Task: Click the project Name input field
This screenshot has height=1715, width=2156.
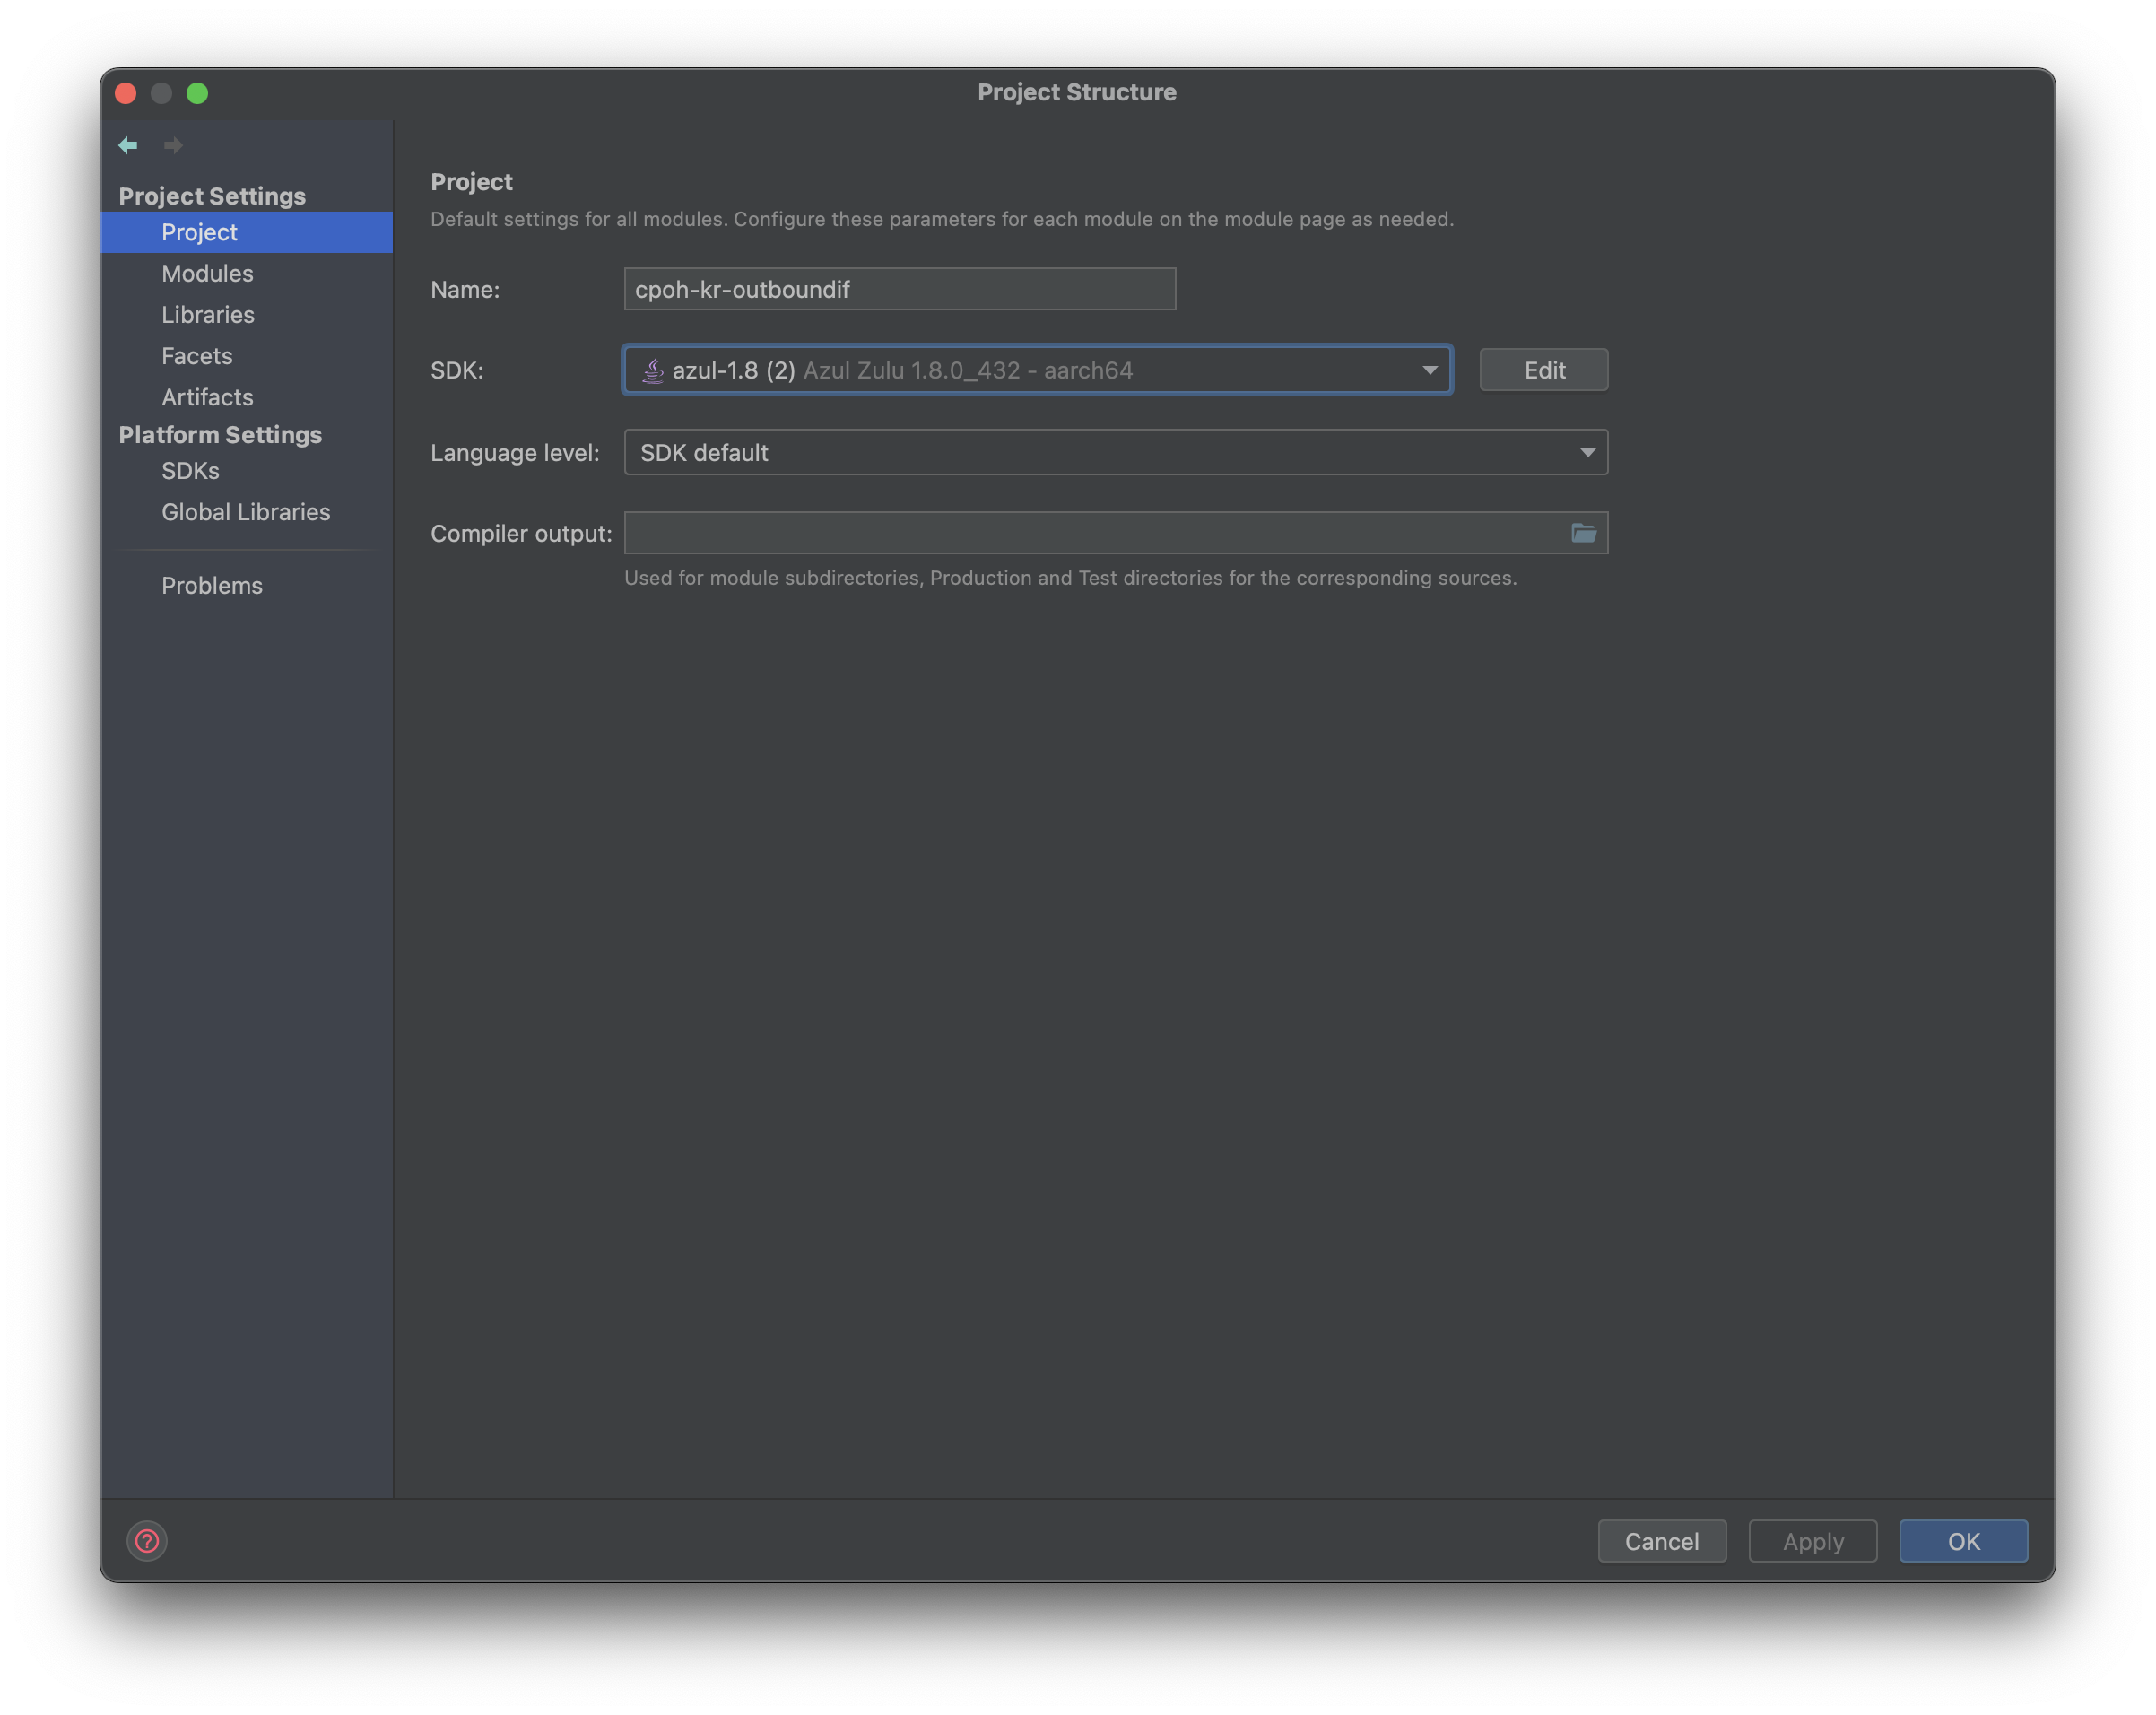Action: tap(898, 289)
